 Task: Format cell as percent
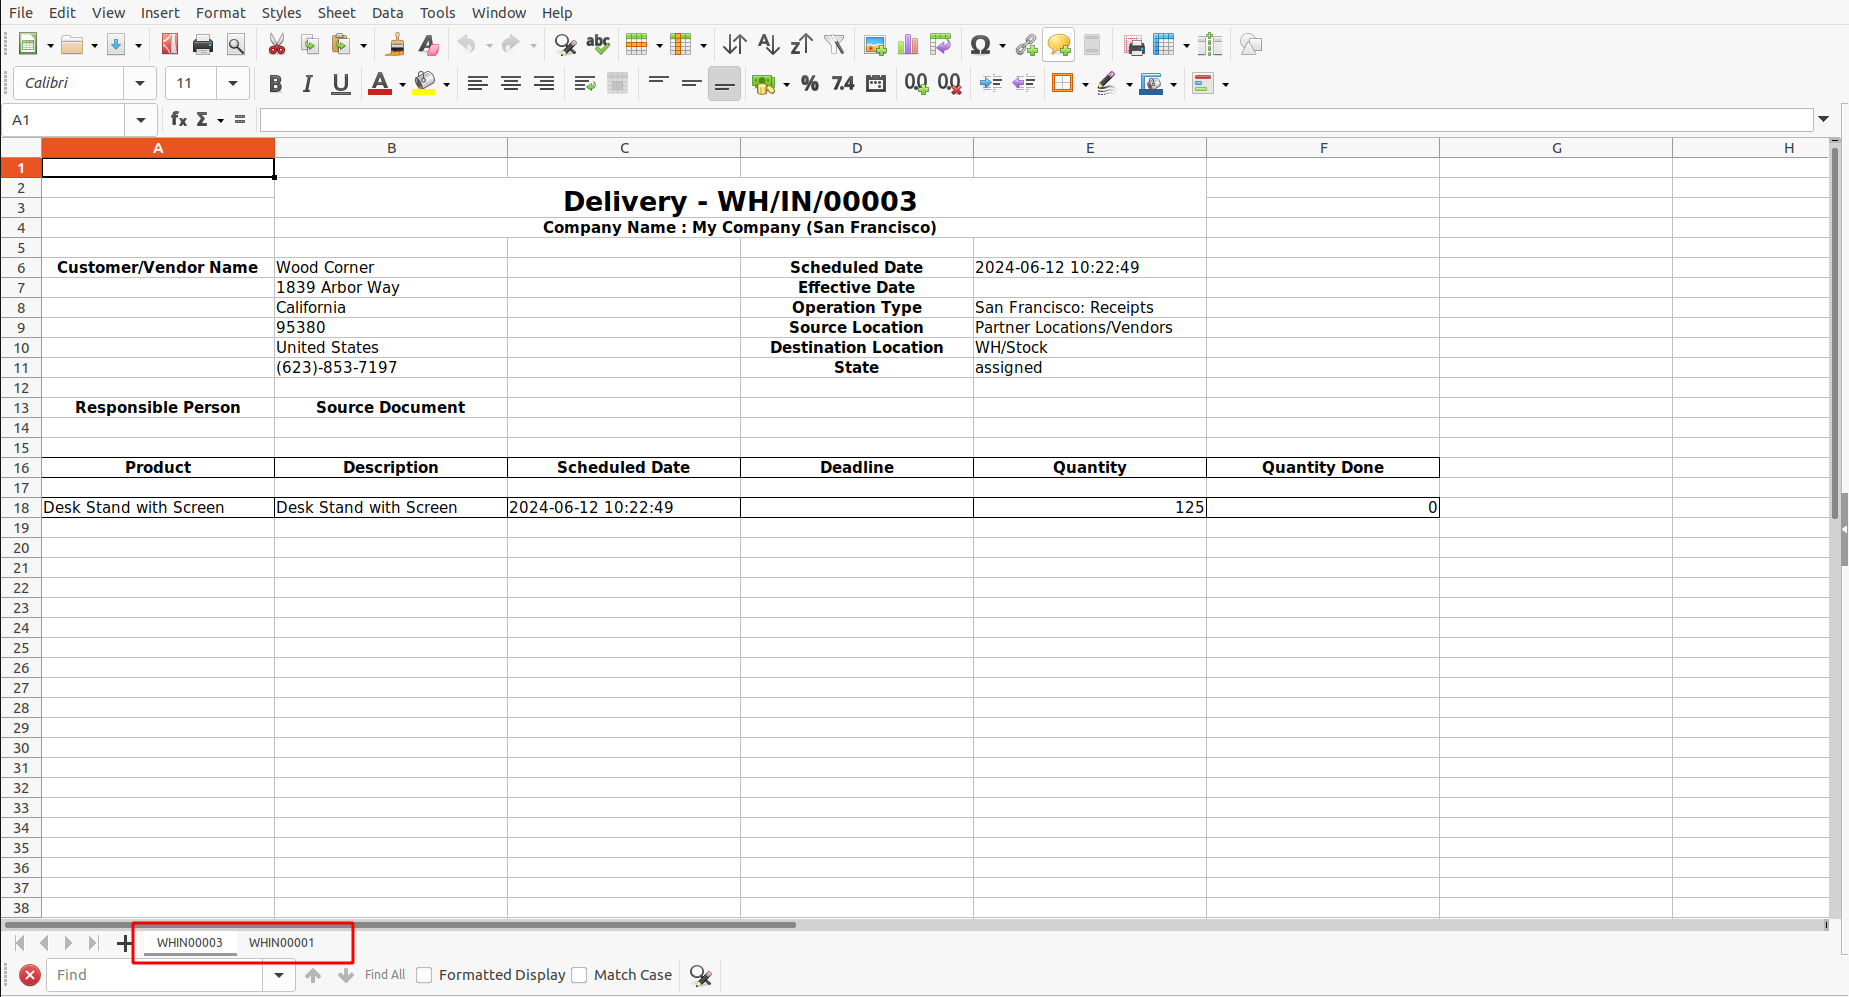(x=810, y=84)
